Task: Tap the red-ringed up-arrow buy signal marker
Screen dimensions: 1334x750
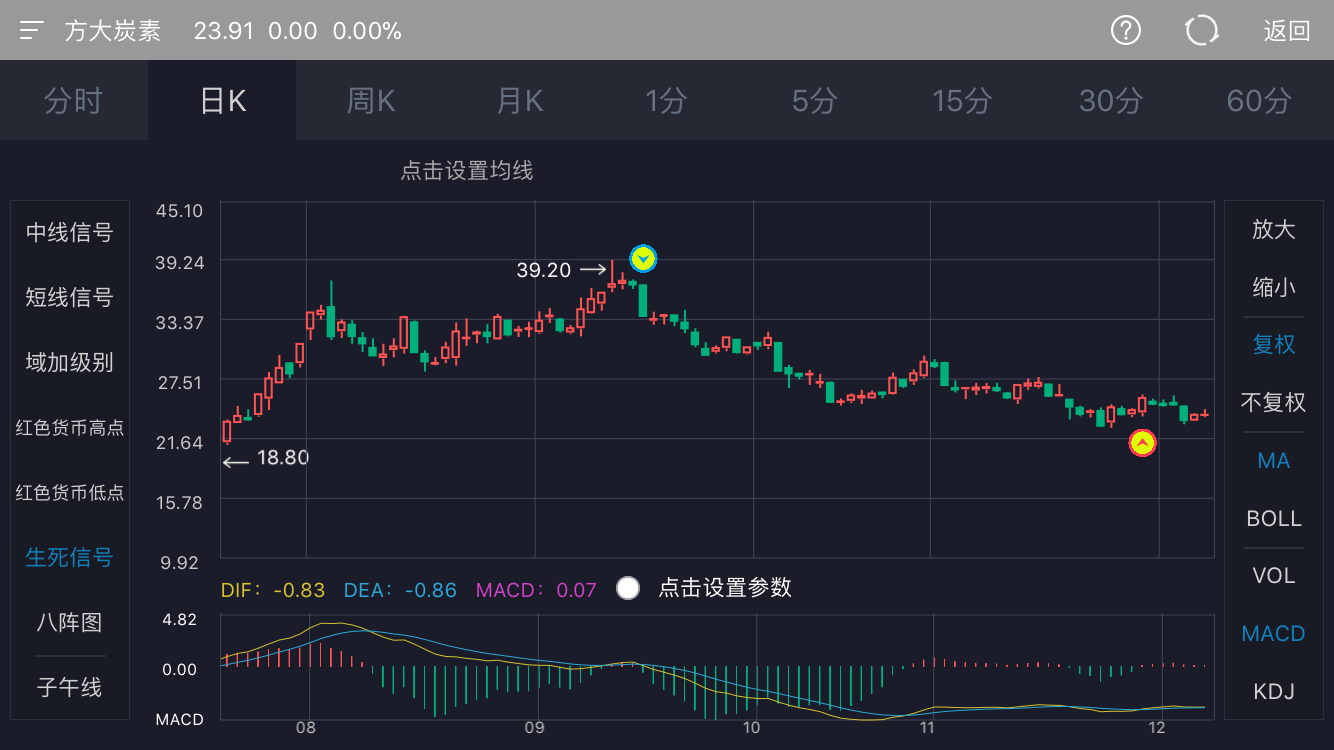Action: pos(1142,443)
